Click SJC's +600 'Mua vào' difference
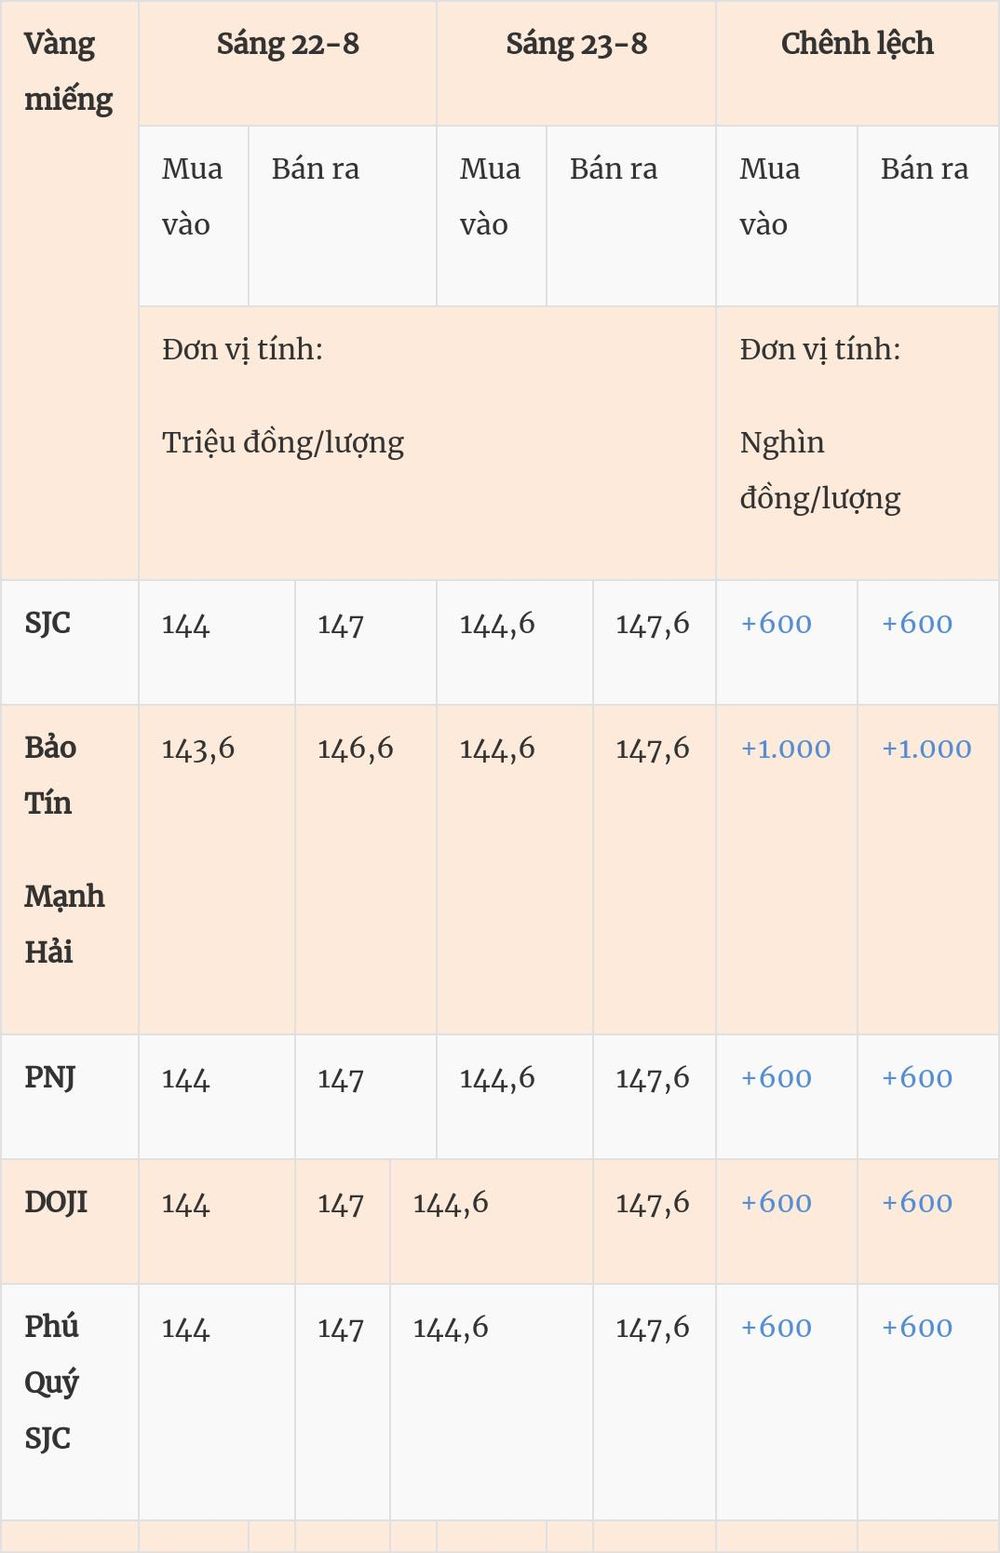This screenshot has width=1000, height=1553. [776, 624]
